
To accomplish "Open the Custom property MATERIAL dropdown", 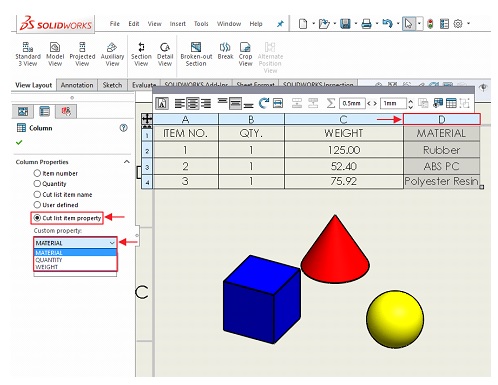I will [x=75, y=243].
